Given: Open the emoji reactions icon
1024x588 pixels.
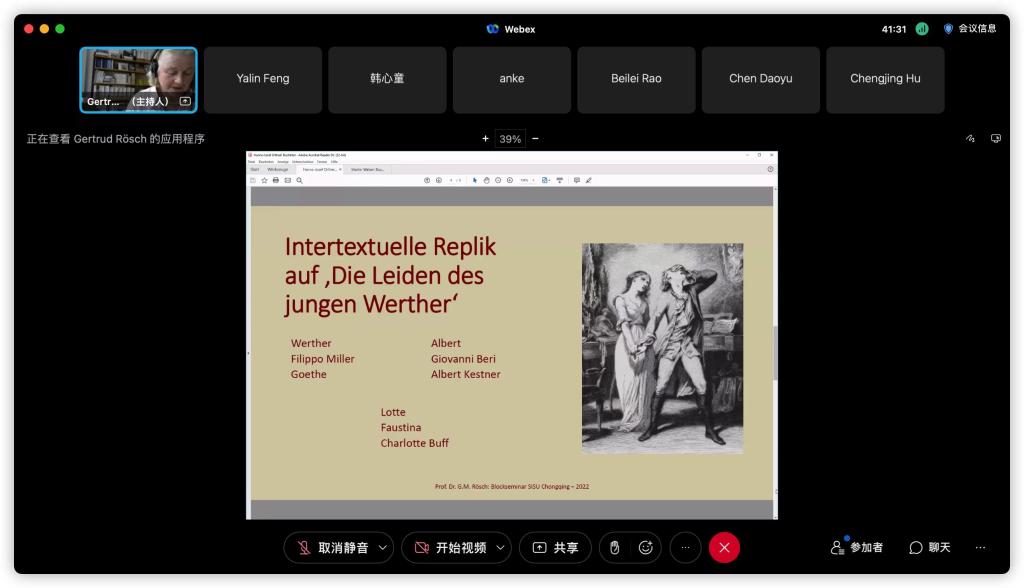Looking at the screenshot, I should (x=645, y=548).
